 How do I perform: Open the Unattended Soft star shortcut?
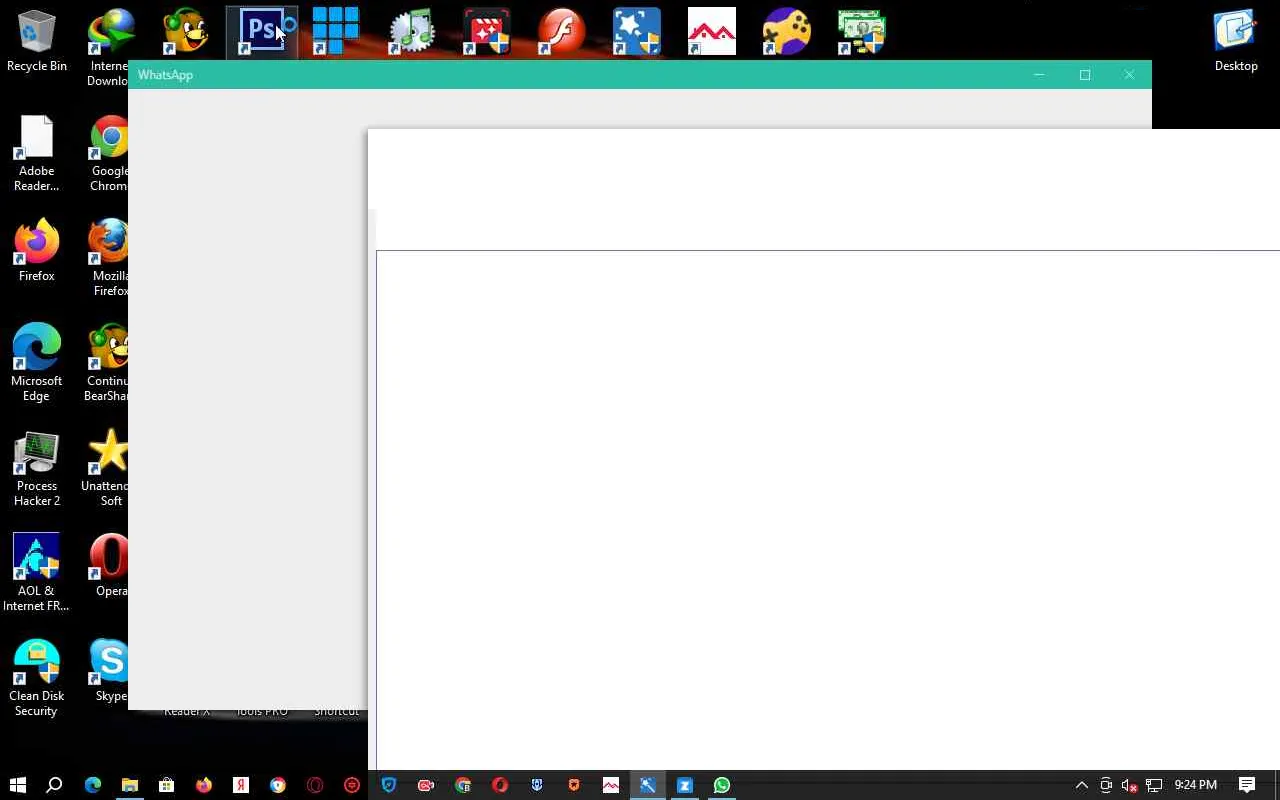106,468
